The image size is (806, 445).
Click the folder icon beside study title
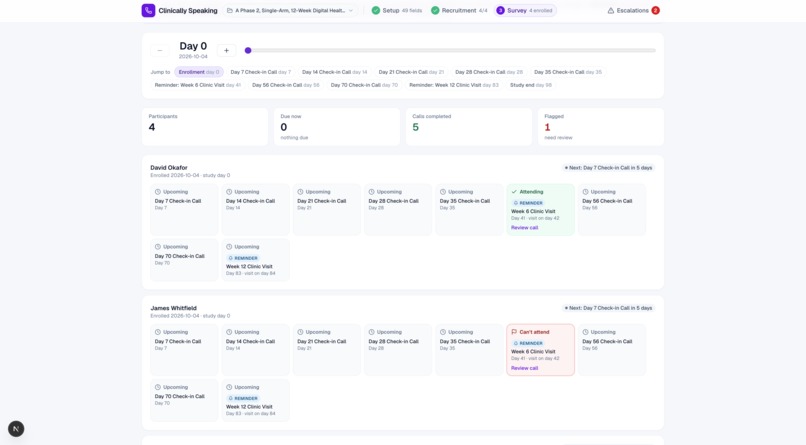pos(230,10)
